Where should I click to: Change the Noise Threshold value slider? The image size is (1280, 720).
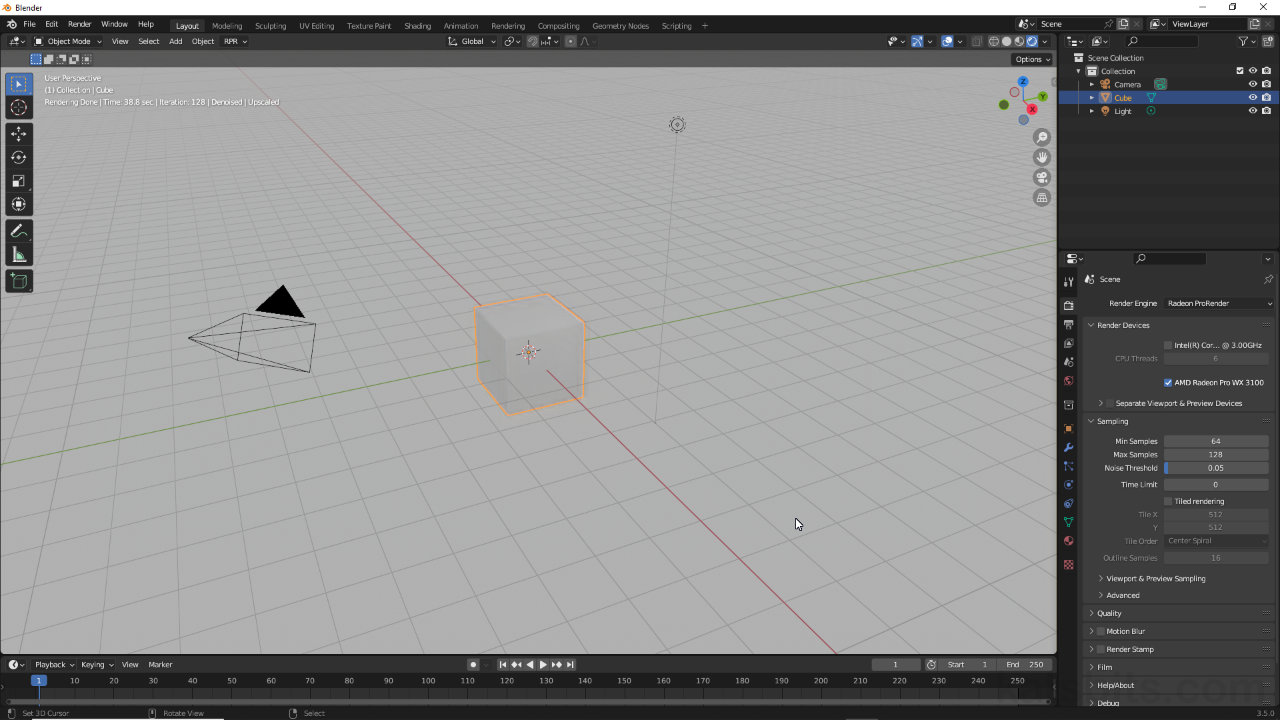[1216, 468]
